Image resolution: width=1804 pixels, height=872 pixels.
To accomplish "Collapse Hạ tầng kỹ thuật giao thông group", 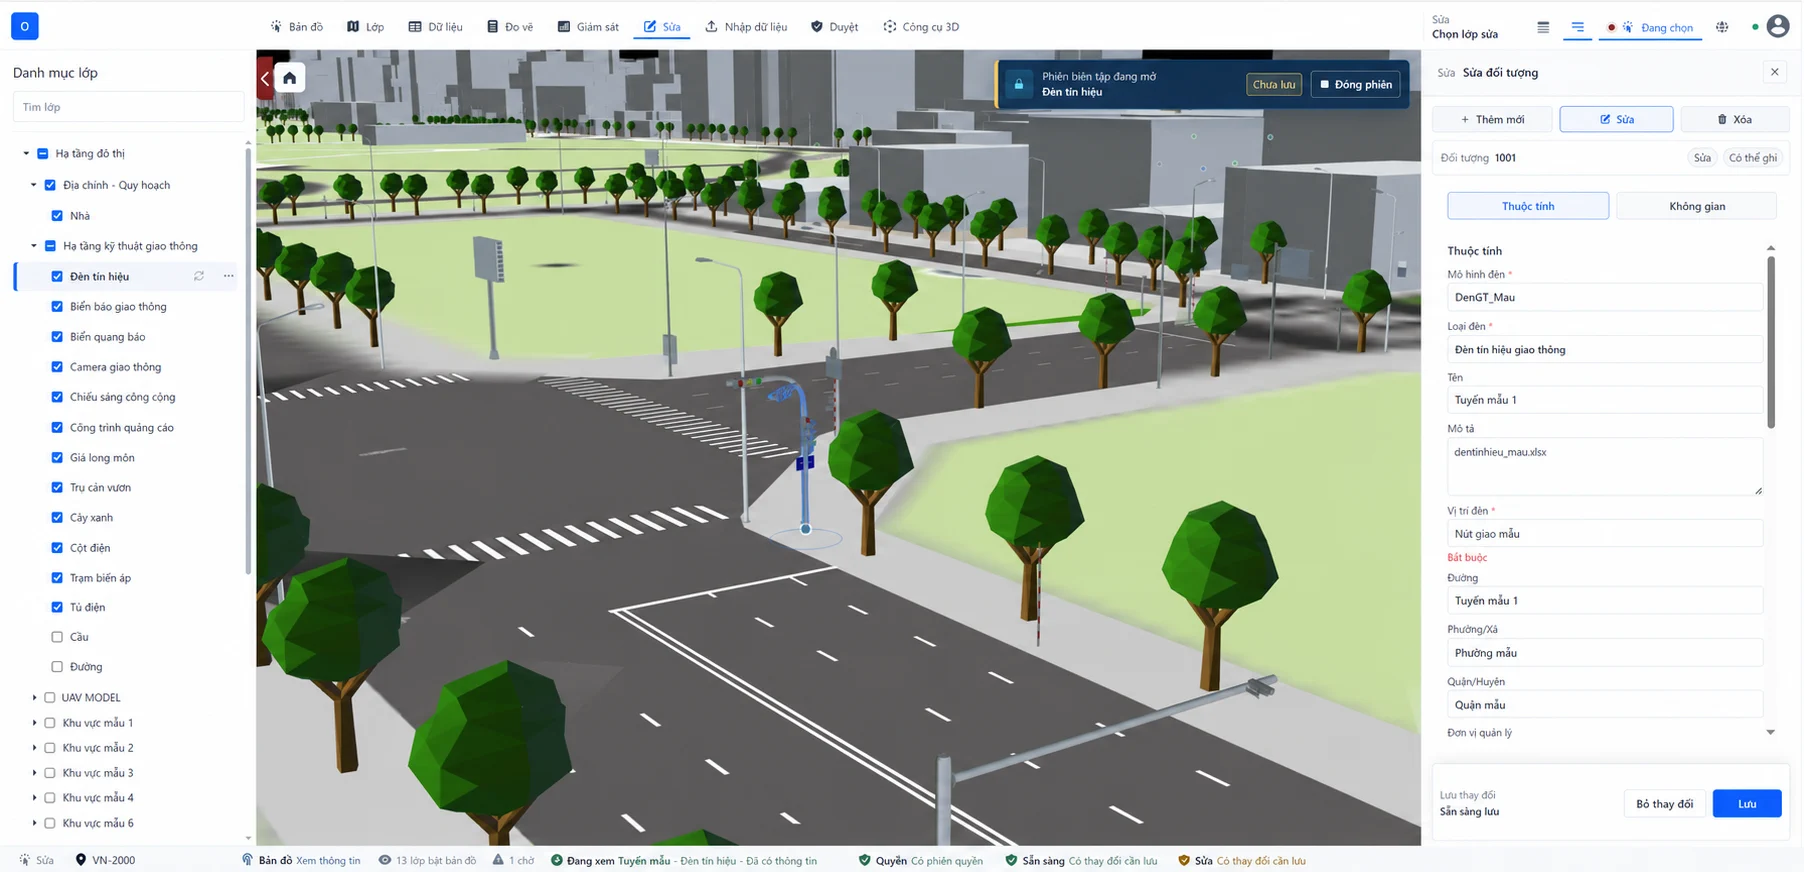I will pos(34,246).
